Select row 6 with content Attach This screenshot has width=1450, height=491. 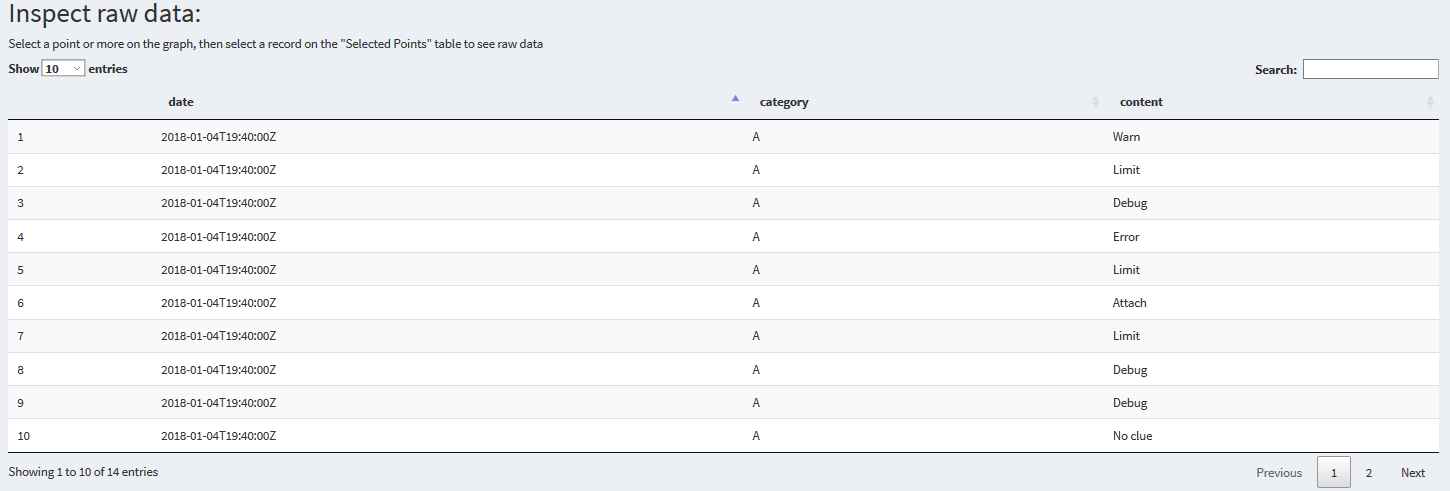coord(723,303)
